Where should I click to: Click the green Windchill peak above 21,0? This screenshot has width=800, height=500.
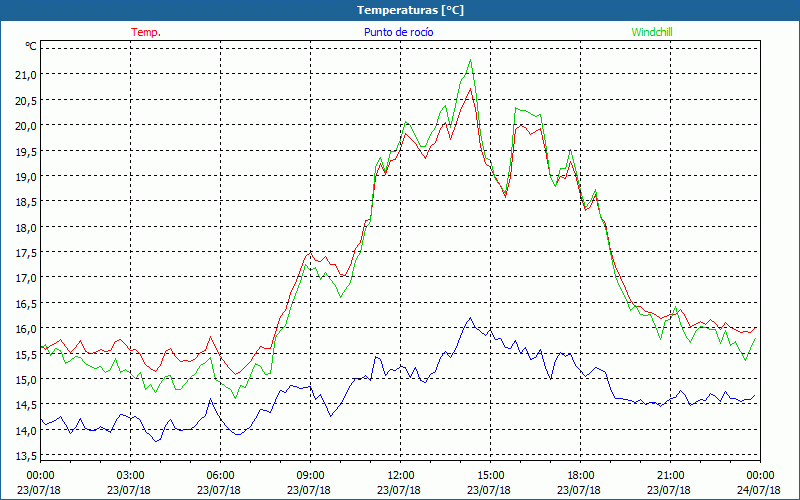click(x=470, y=60)
